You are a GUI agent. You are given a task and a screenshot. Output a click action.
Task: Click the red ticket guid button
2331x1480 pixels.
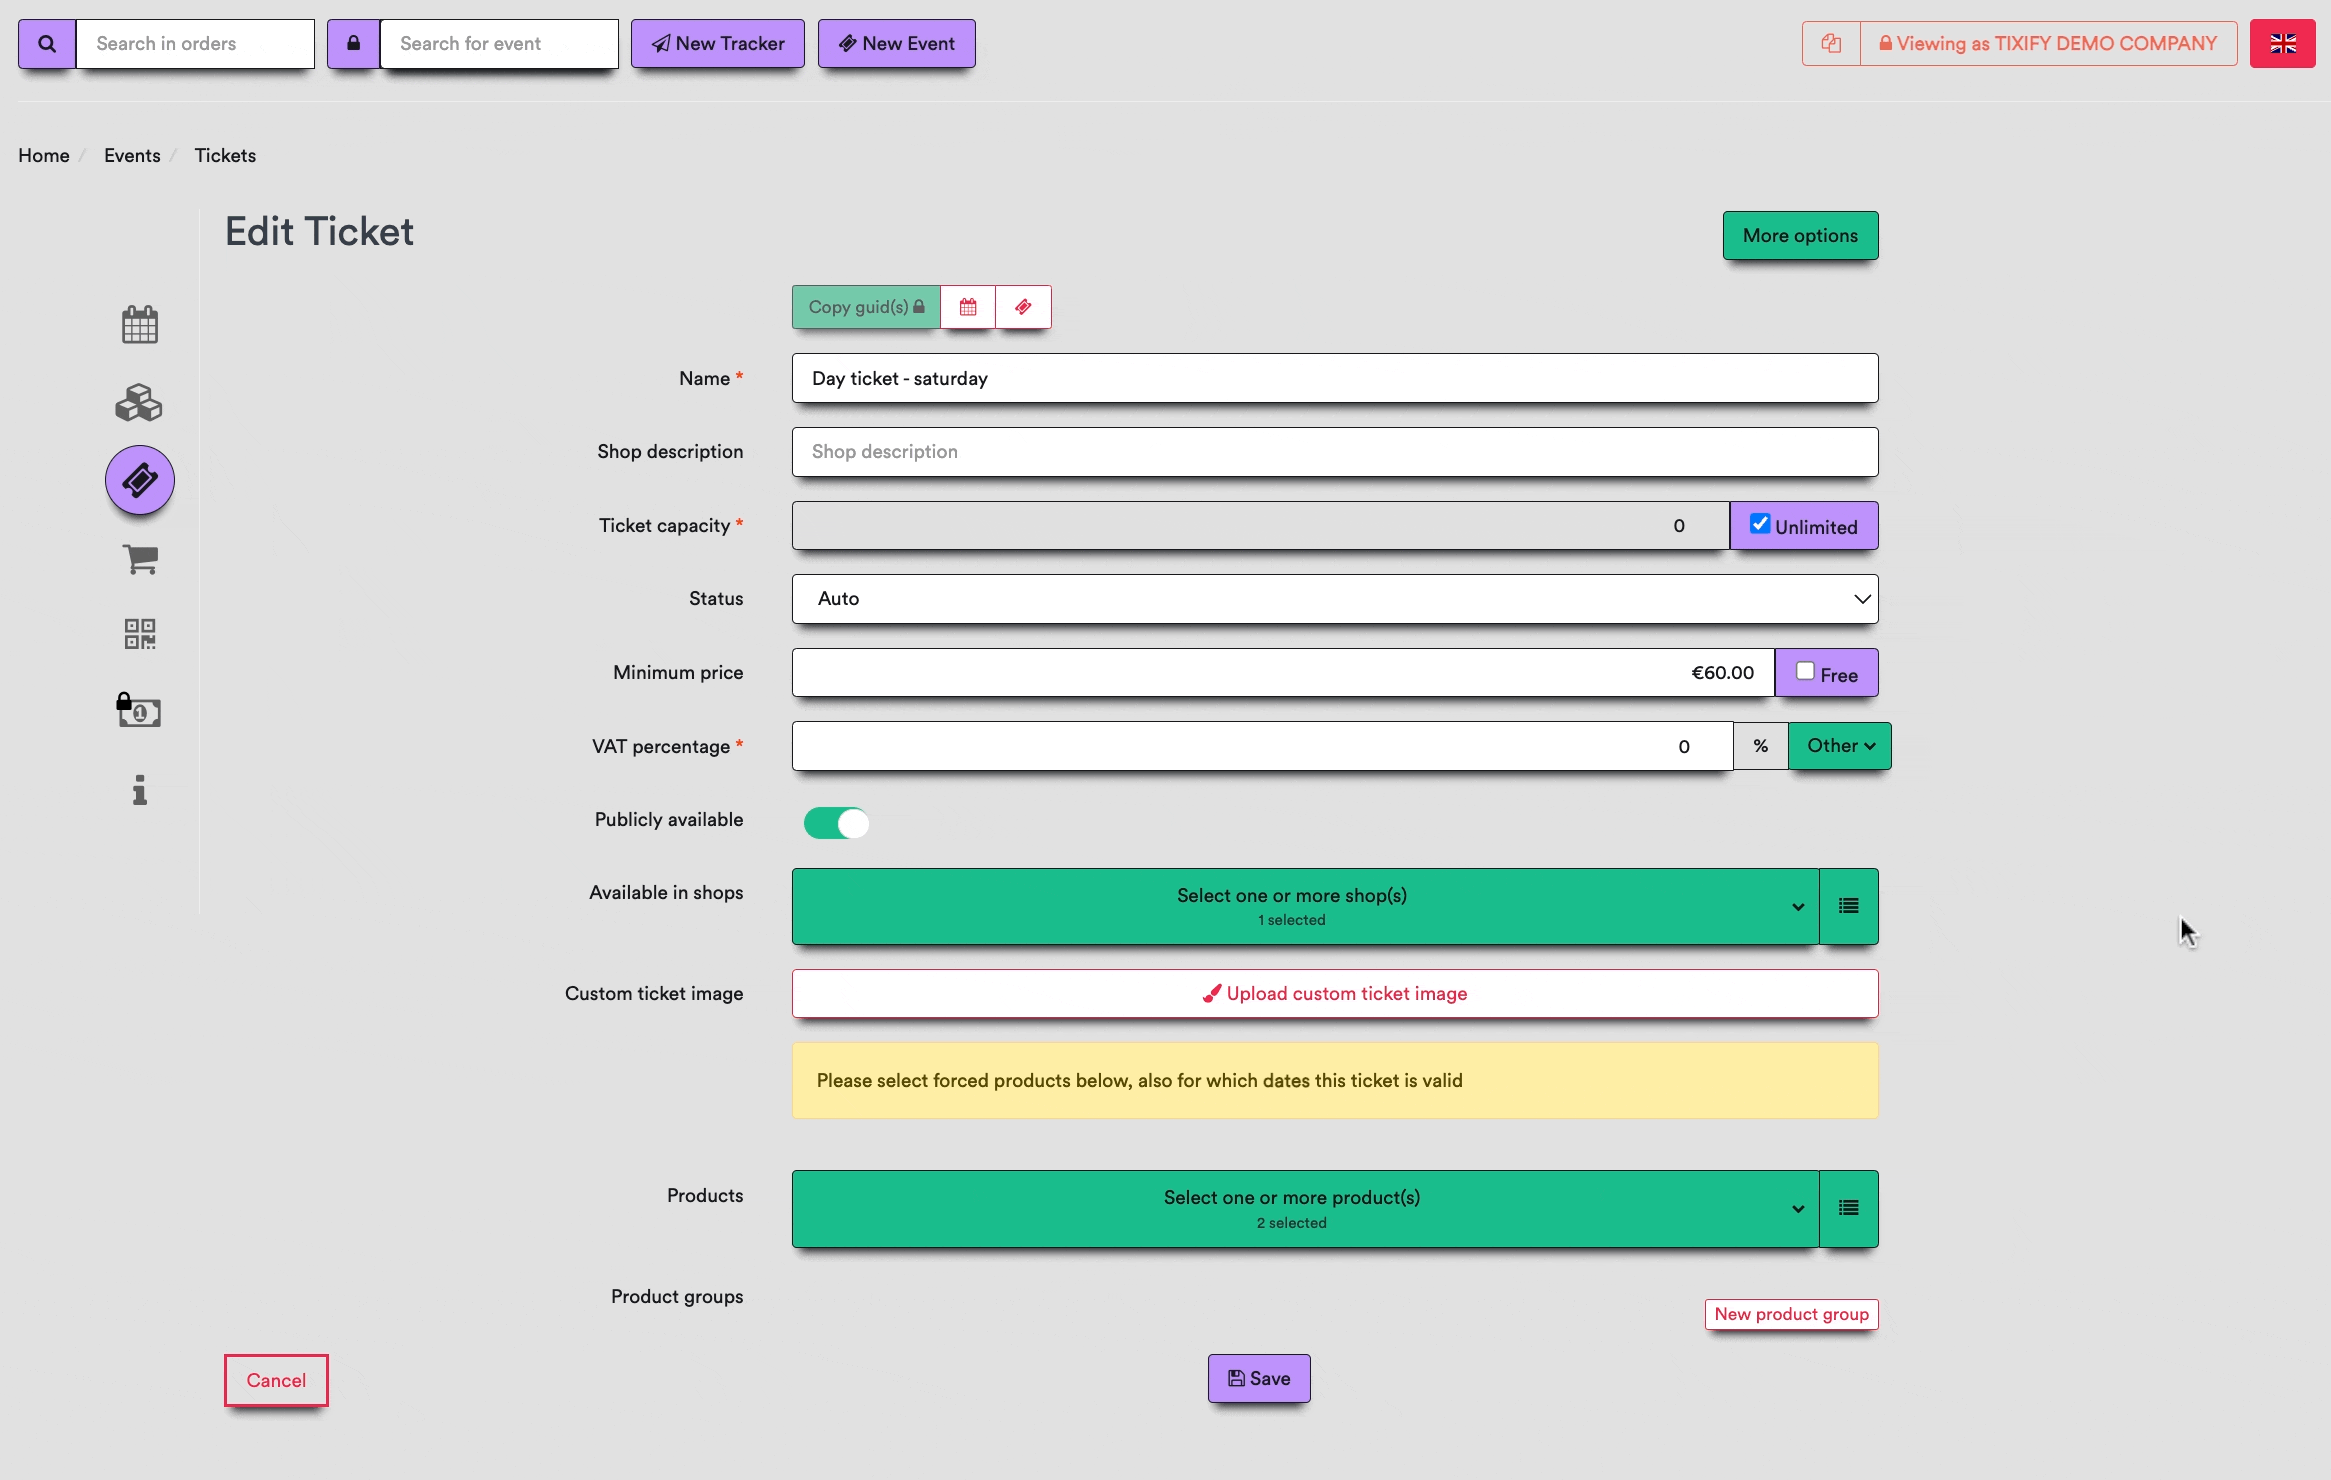pyautogui.click(x=1023, y=307)
